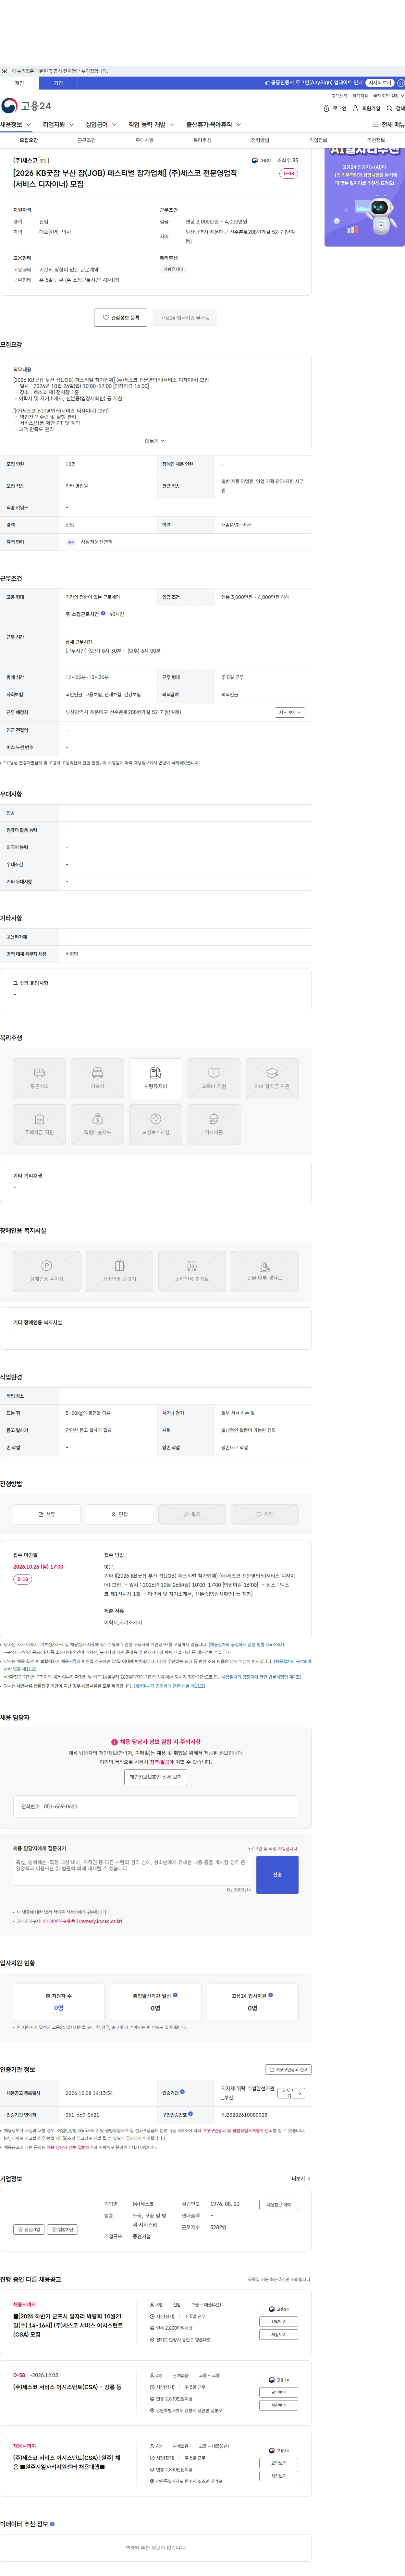Jump to the 전형방법 tab
The image size is (405, 2576).
[260, 140]
